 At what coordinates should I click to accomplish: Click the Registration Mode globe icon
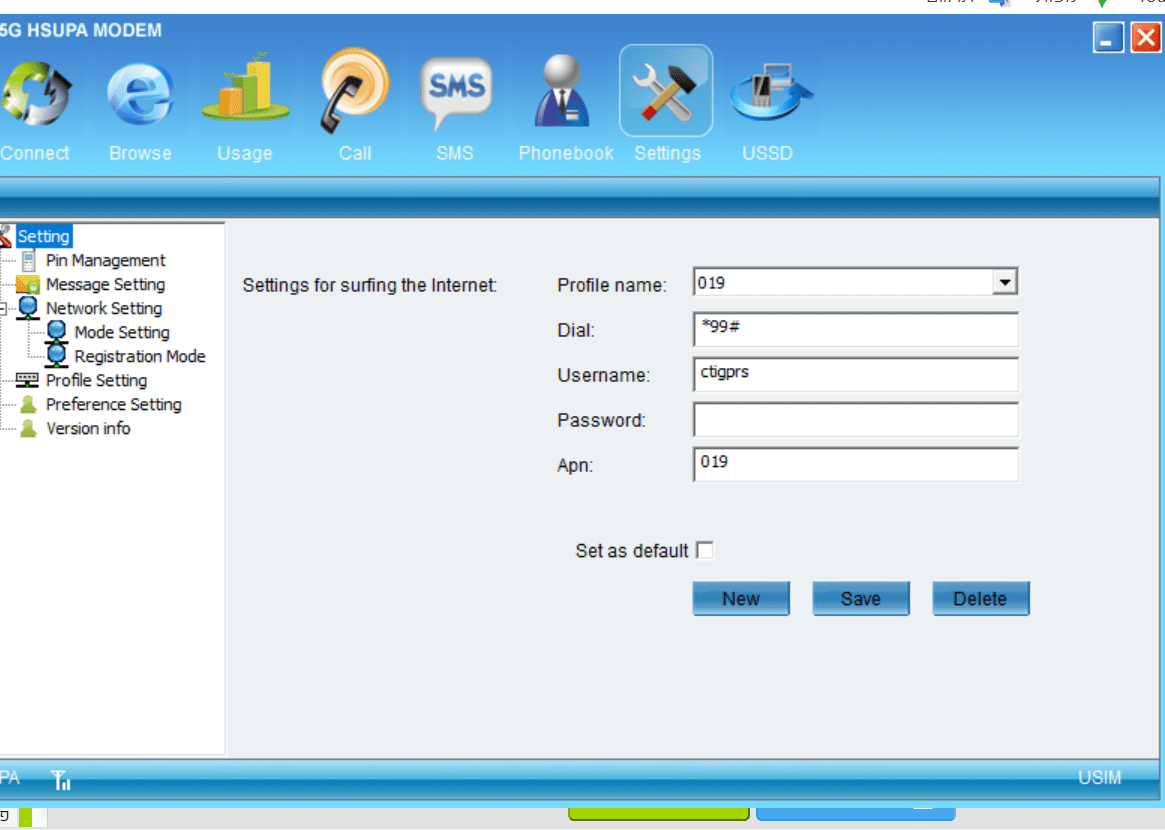[x=56, y=355]
